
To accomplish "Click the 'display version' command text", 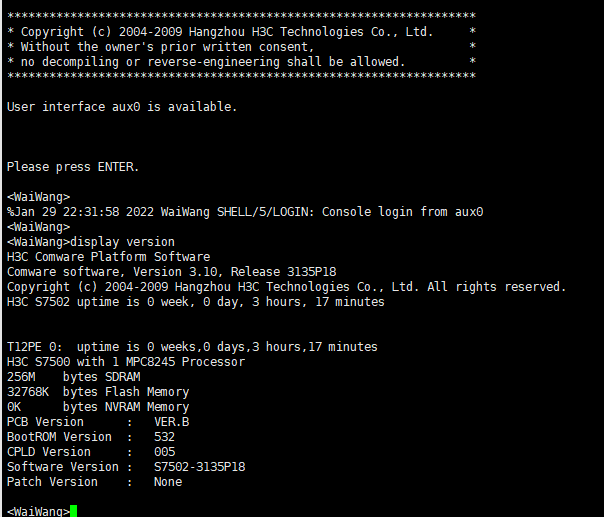I will coord(122,242).
